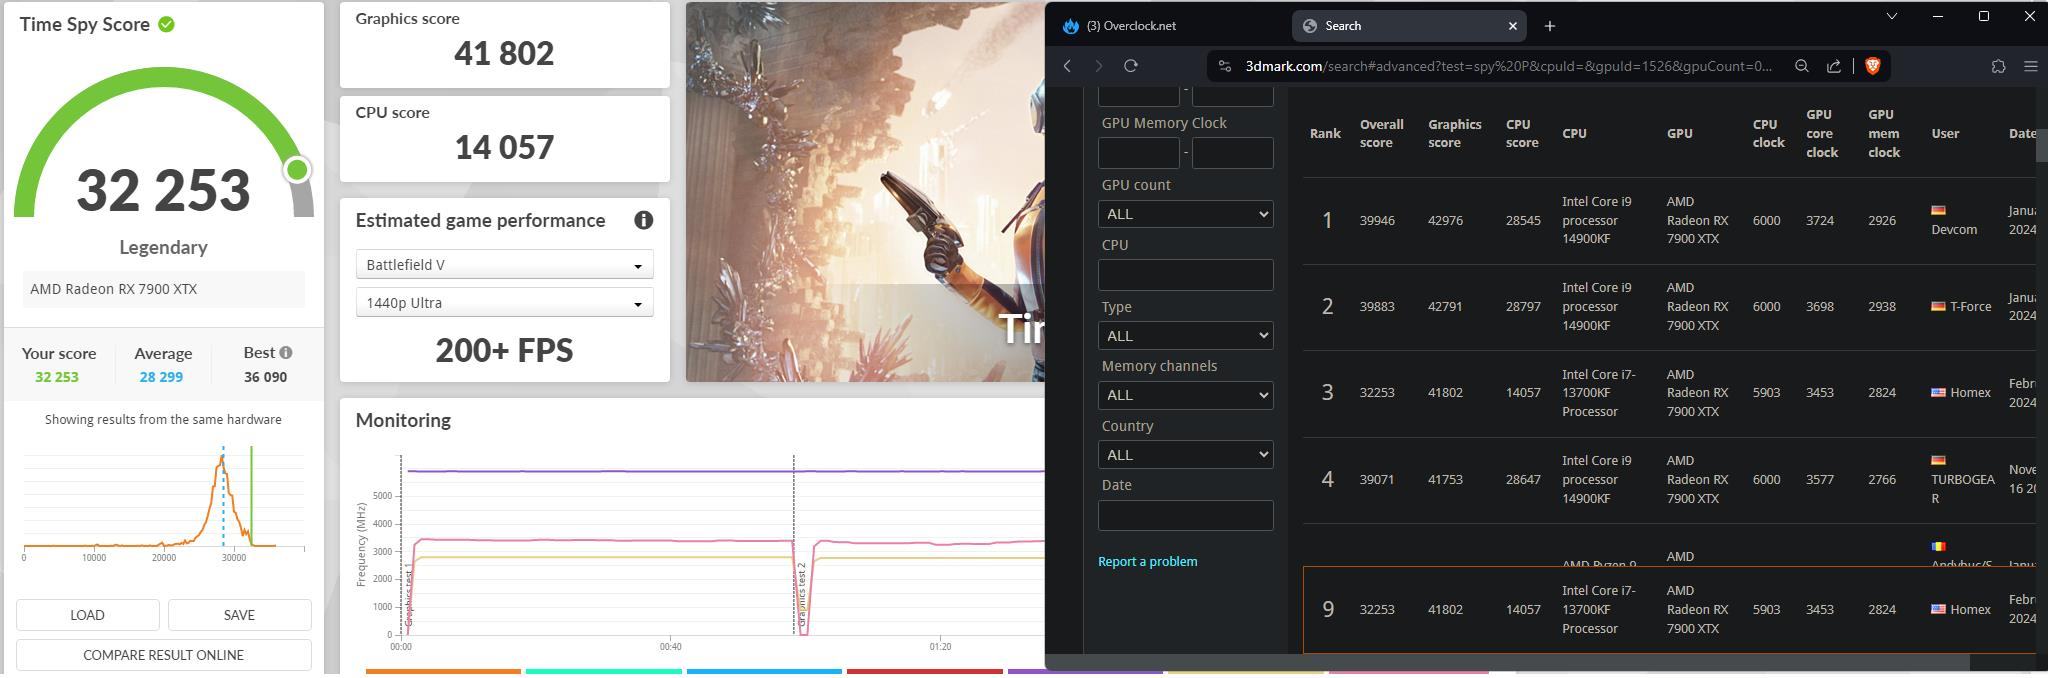Screen dimensions: 2048x678
Task: Click the Overall score column header
Action: click(x=1381, y=134)
